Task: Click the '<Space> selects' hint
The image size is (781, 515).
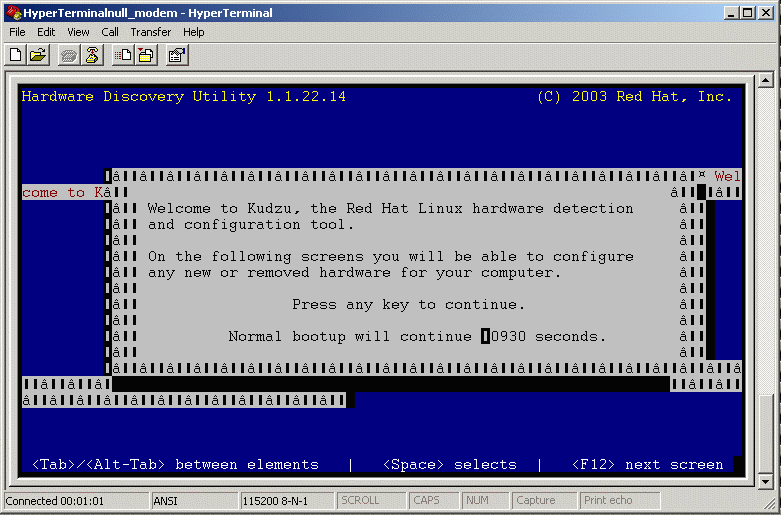Action: point(450,464)
